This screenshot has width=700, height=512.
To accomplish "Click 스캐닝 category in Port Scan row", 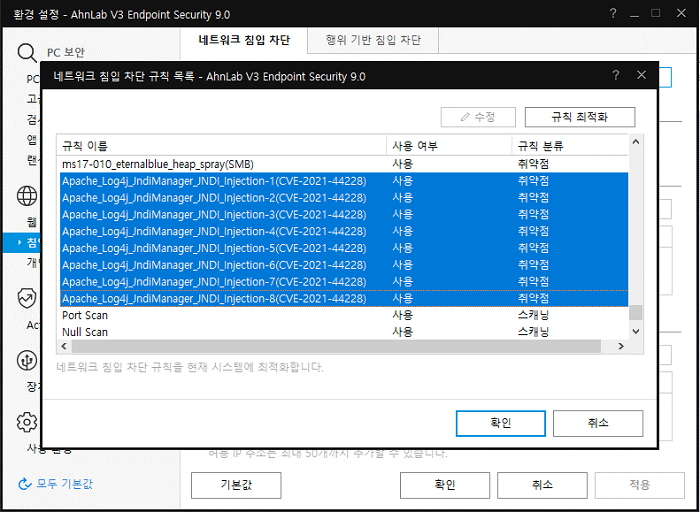I will click(x=533, y=316).
